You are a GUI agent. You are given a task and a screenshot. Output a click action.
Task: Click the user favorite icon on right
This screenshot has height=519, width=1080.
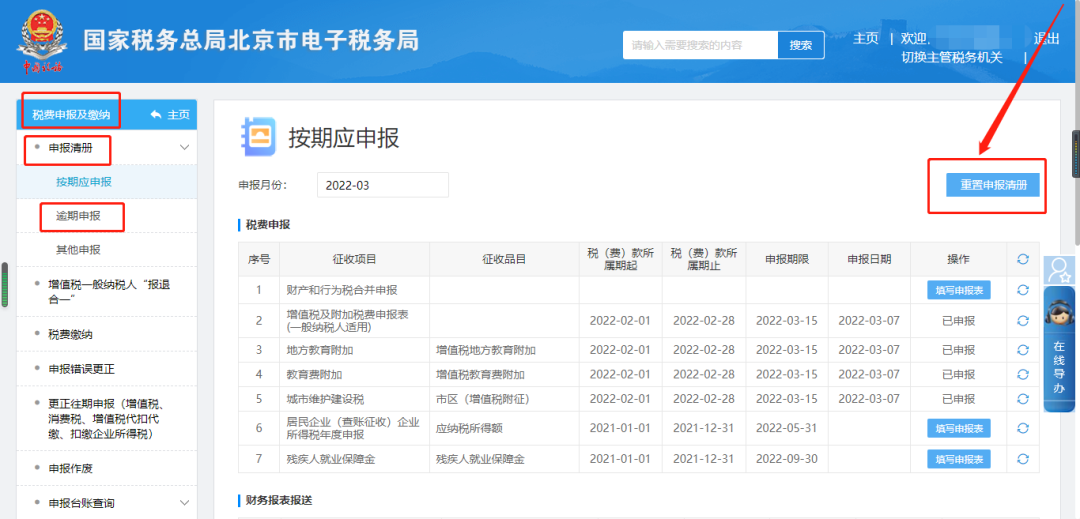click(x=1059, y=269)
